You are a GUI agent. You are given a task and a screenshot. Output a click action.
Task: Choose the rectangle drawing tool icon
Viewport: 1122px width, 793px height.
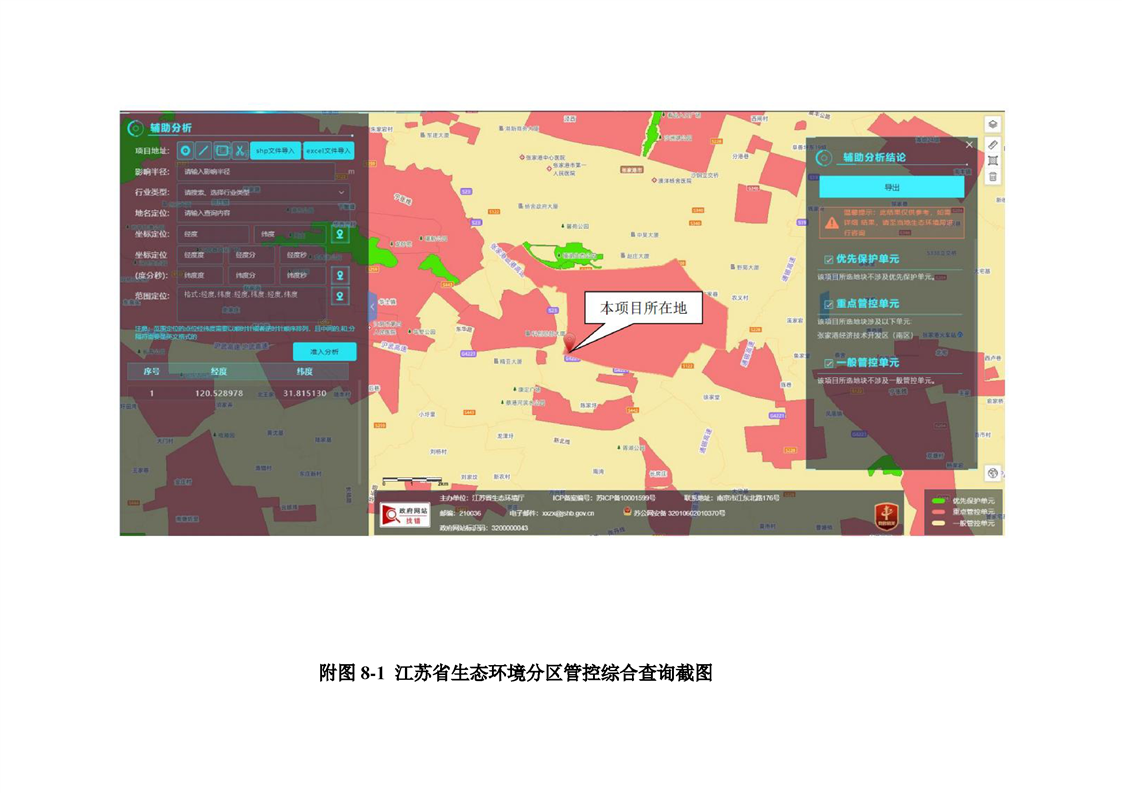click(x=222, y=151)
